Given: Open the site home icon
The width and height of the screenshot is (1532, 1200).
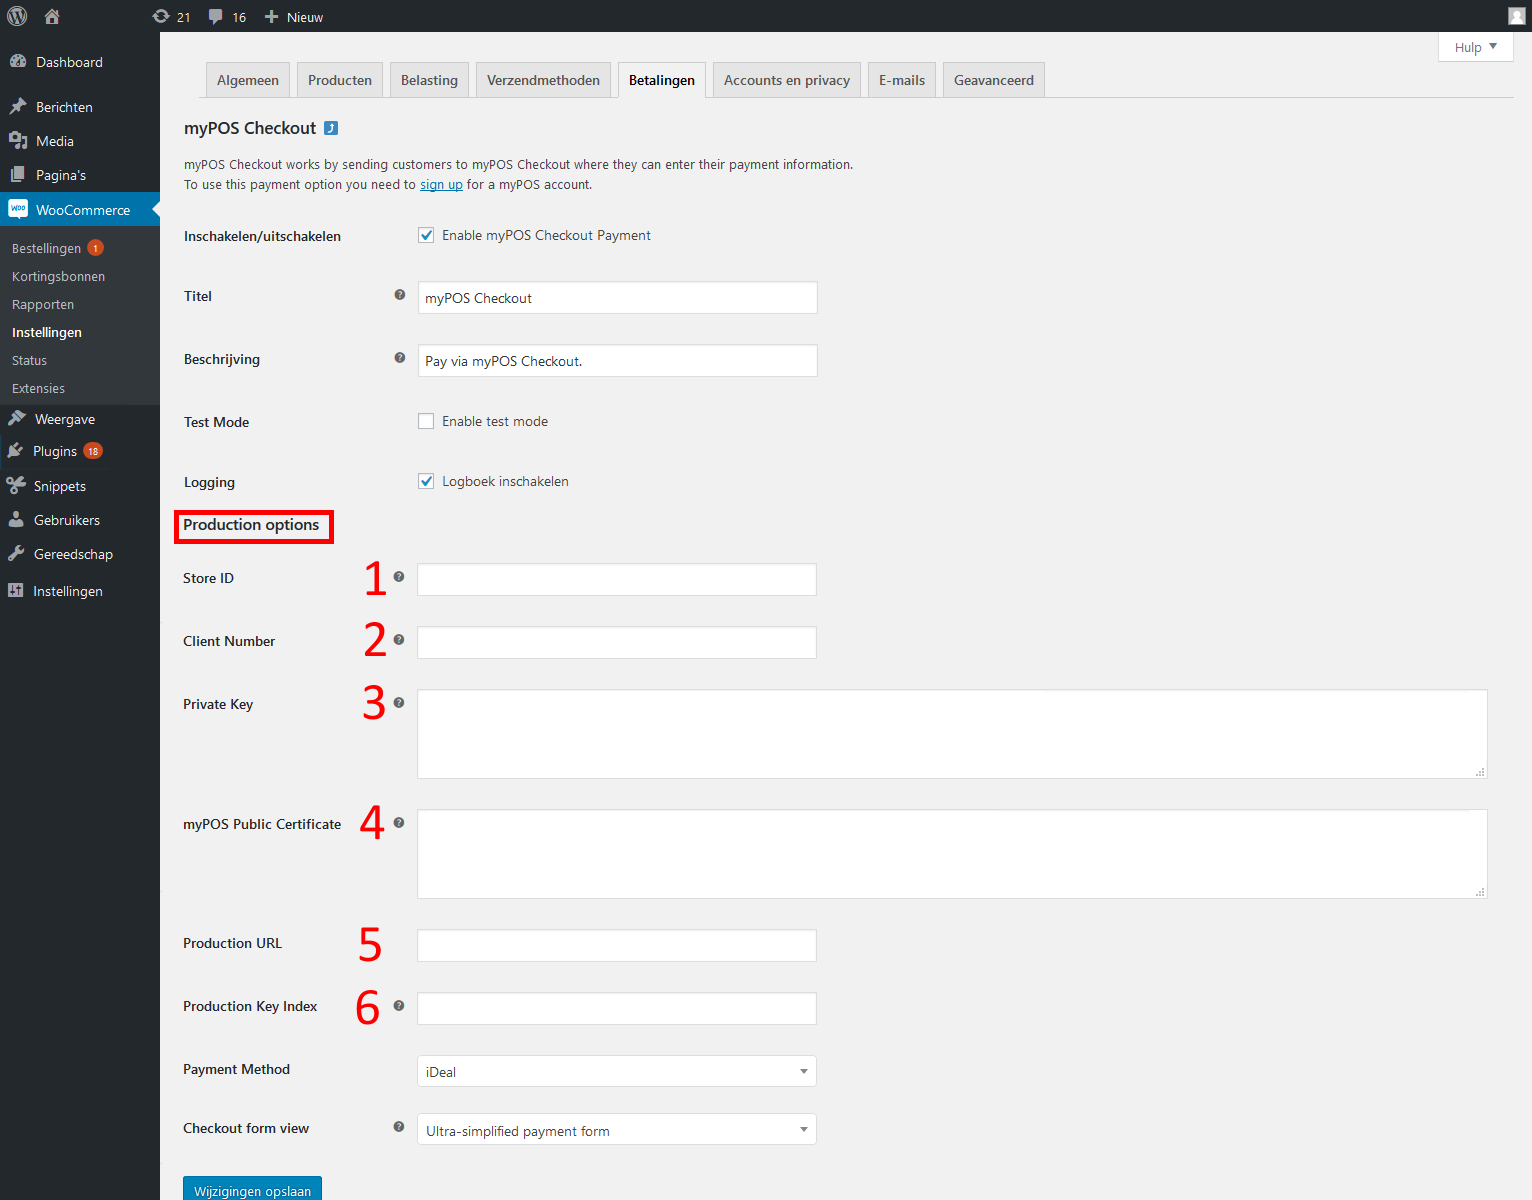Looking at the screenshot, I should click(52, 16).
